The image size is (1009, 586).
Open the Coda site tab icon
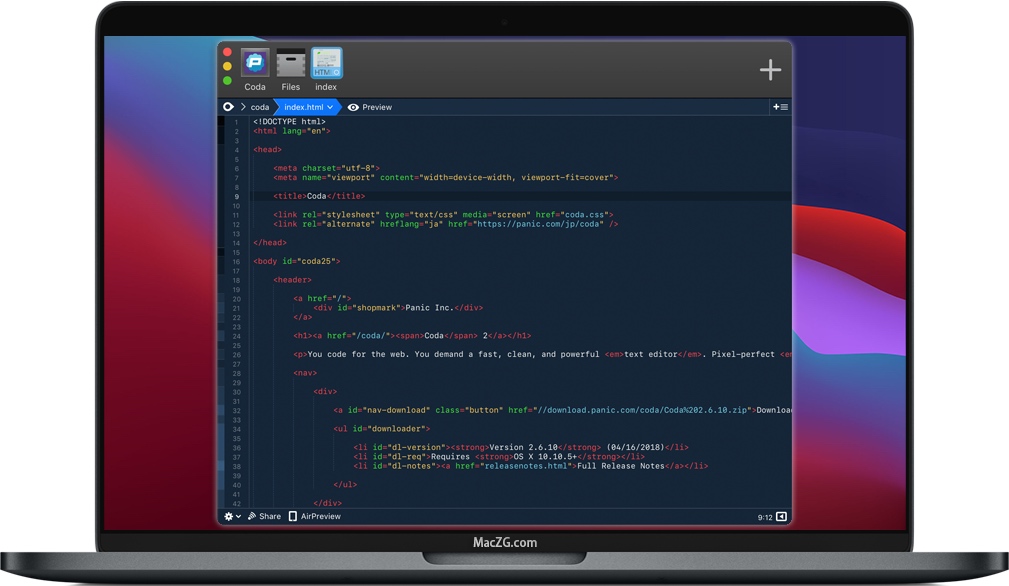(x=254, y=62)
